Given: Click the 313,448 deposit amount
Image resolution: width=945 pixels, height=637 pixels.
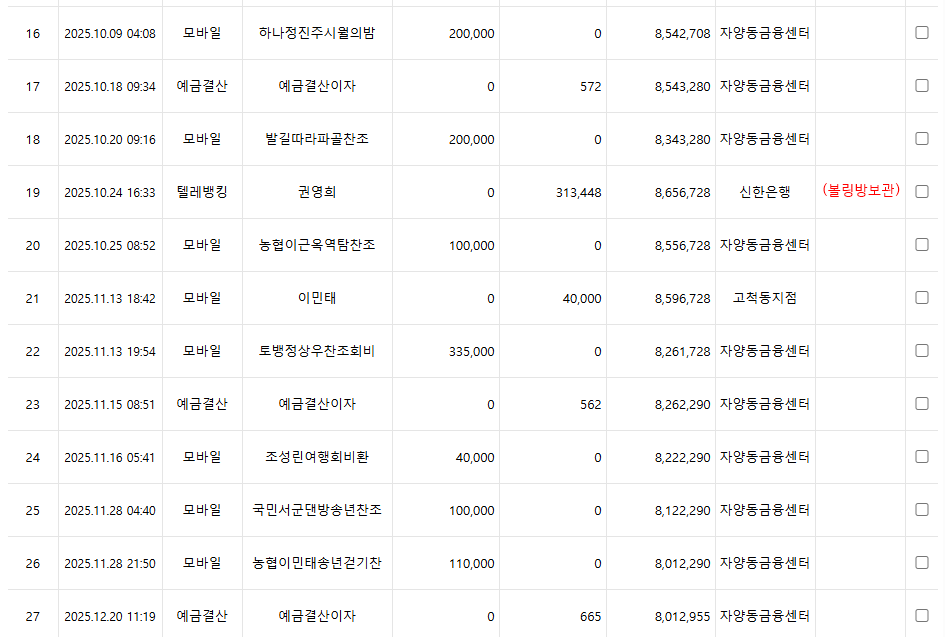Looking at the screenshot, I should [x=578, y=192].
